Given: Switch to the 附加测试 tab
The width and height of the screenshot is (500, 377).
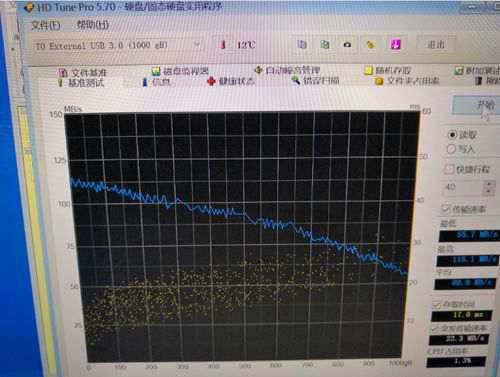Looking at the screenshot, I should (477, 71).
